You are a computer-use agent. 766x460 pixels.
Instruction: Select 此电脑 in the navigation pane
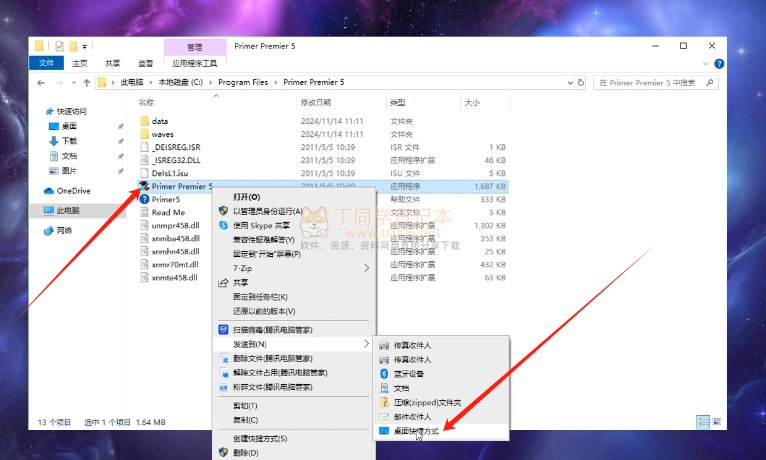pos(68,210)
